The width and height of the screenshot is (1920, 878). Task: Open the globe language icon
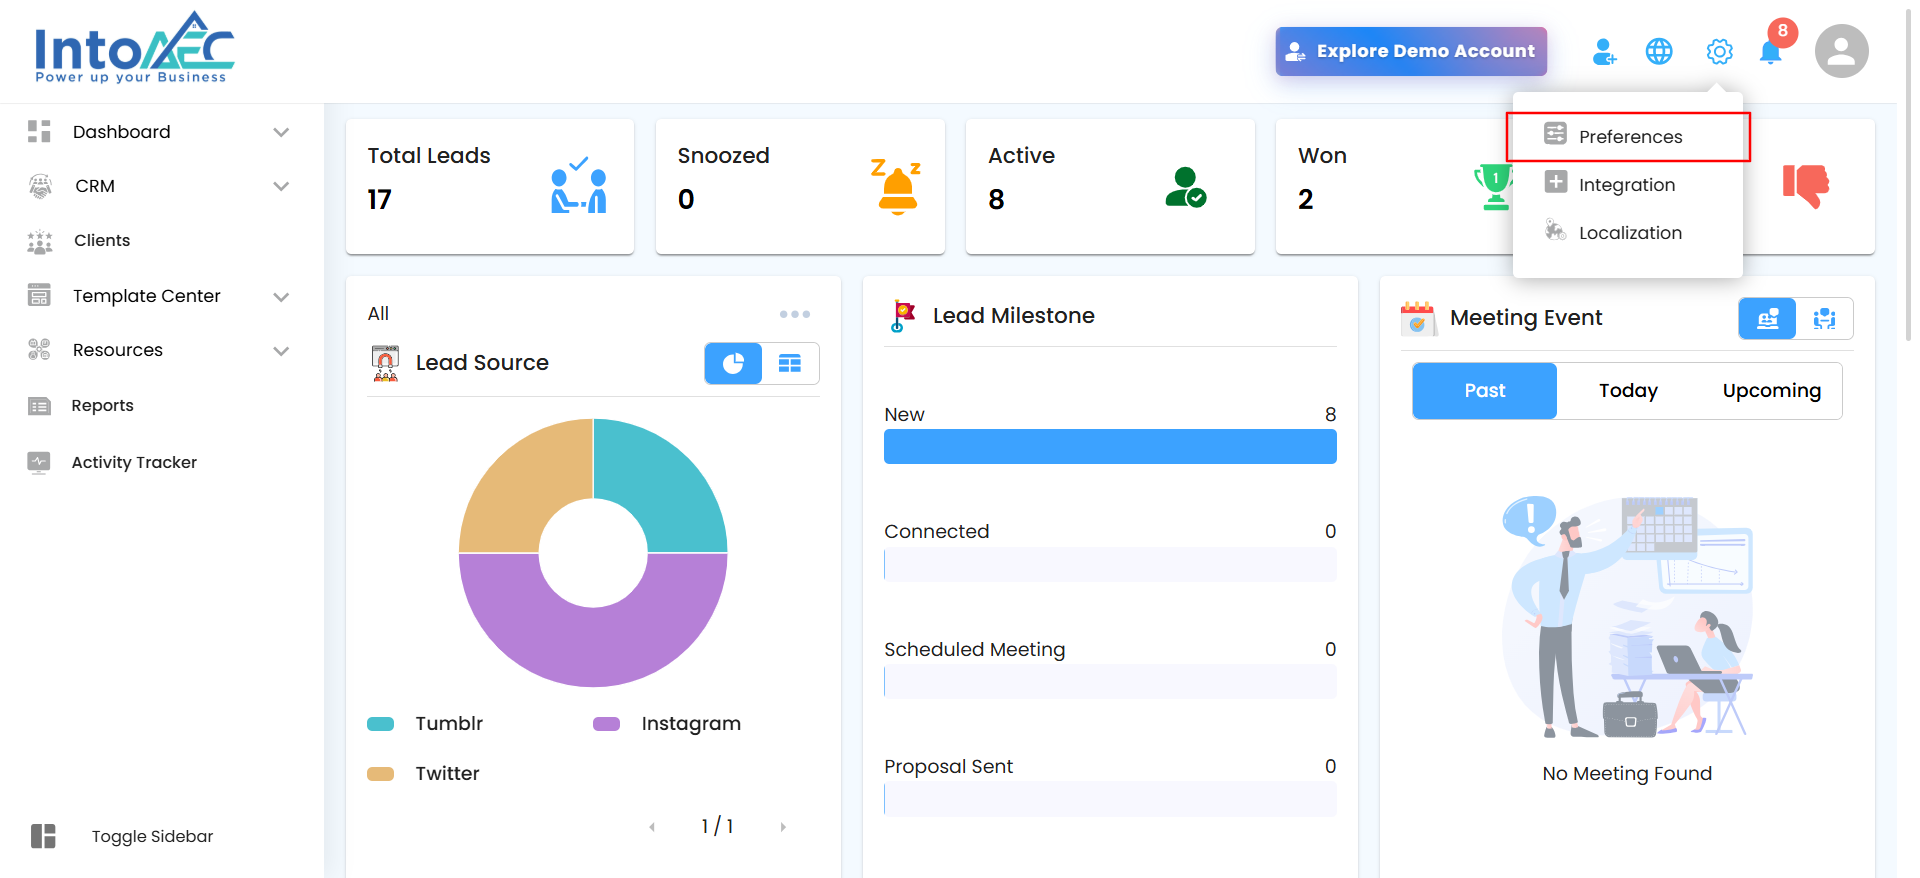point(1659,52)
